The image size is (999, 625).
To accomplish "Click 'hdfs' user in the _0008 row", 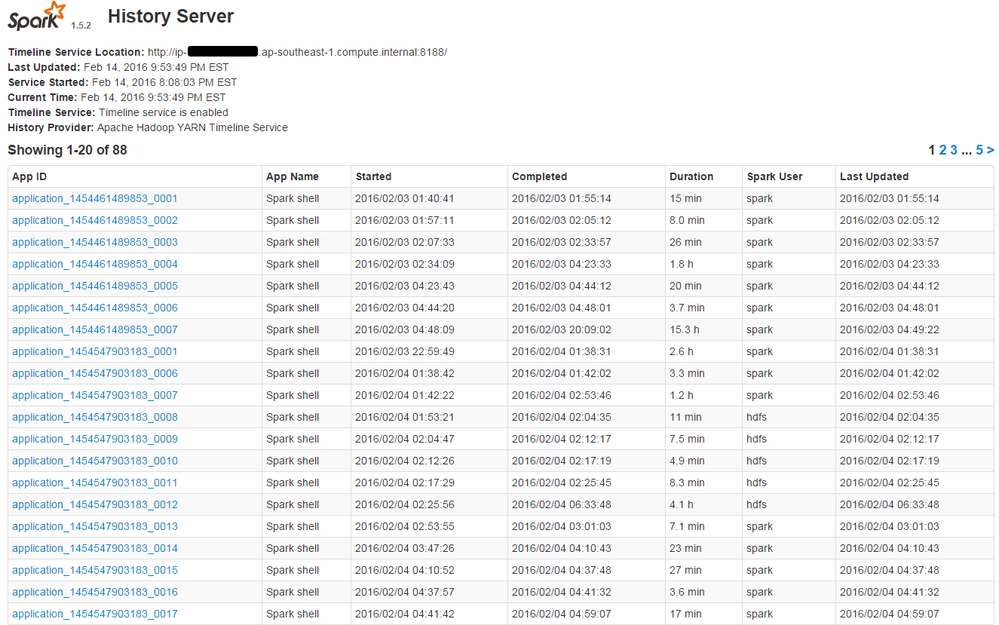I will point(756,417).
